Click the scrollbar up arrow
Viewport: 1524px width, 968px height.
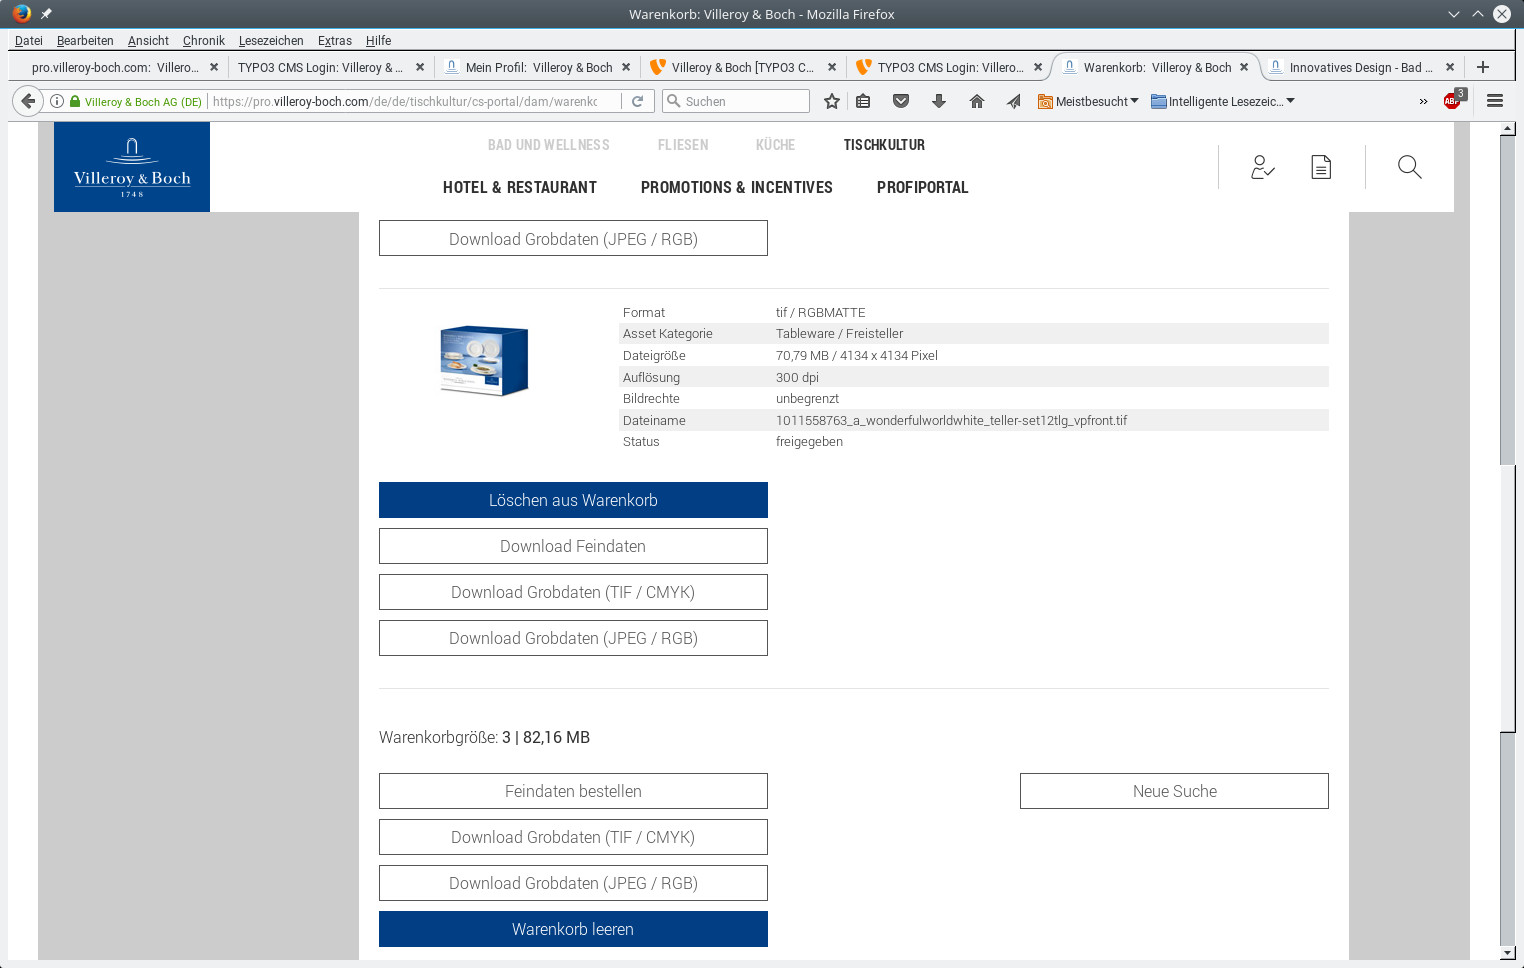(1508, 129)
